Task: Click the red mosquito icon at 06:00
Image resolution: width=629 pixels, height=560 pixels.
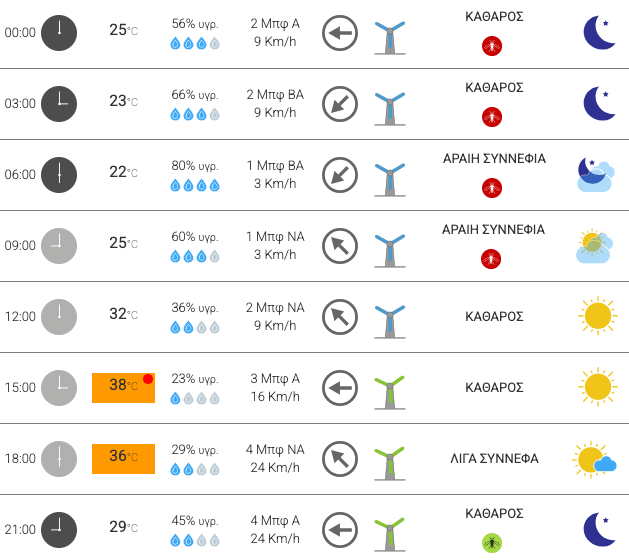Action: (492, 188)
